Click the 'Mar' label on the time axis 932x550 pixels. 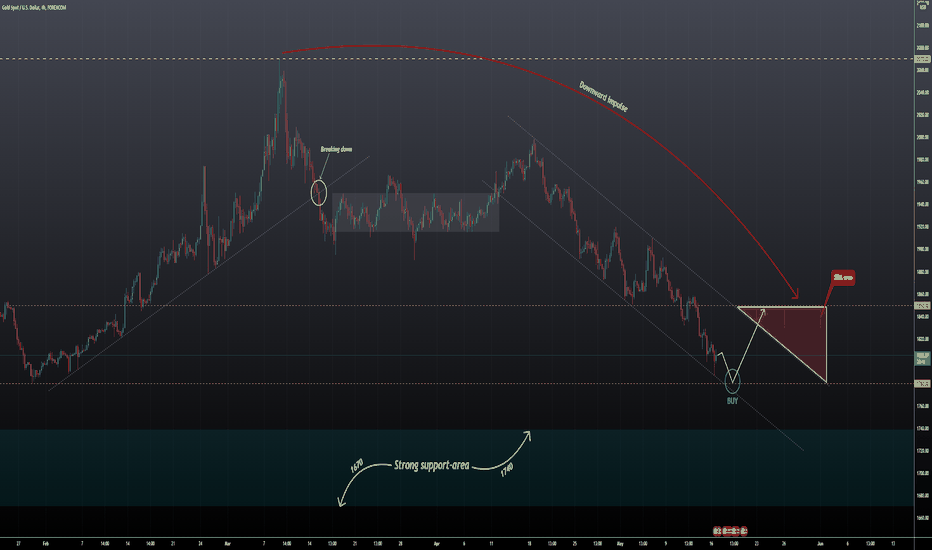pyautogui.click(x=227, y=543)
